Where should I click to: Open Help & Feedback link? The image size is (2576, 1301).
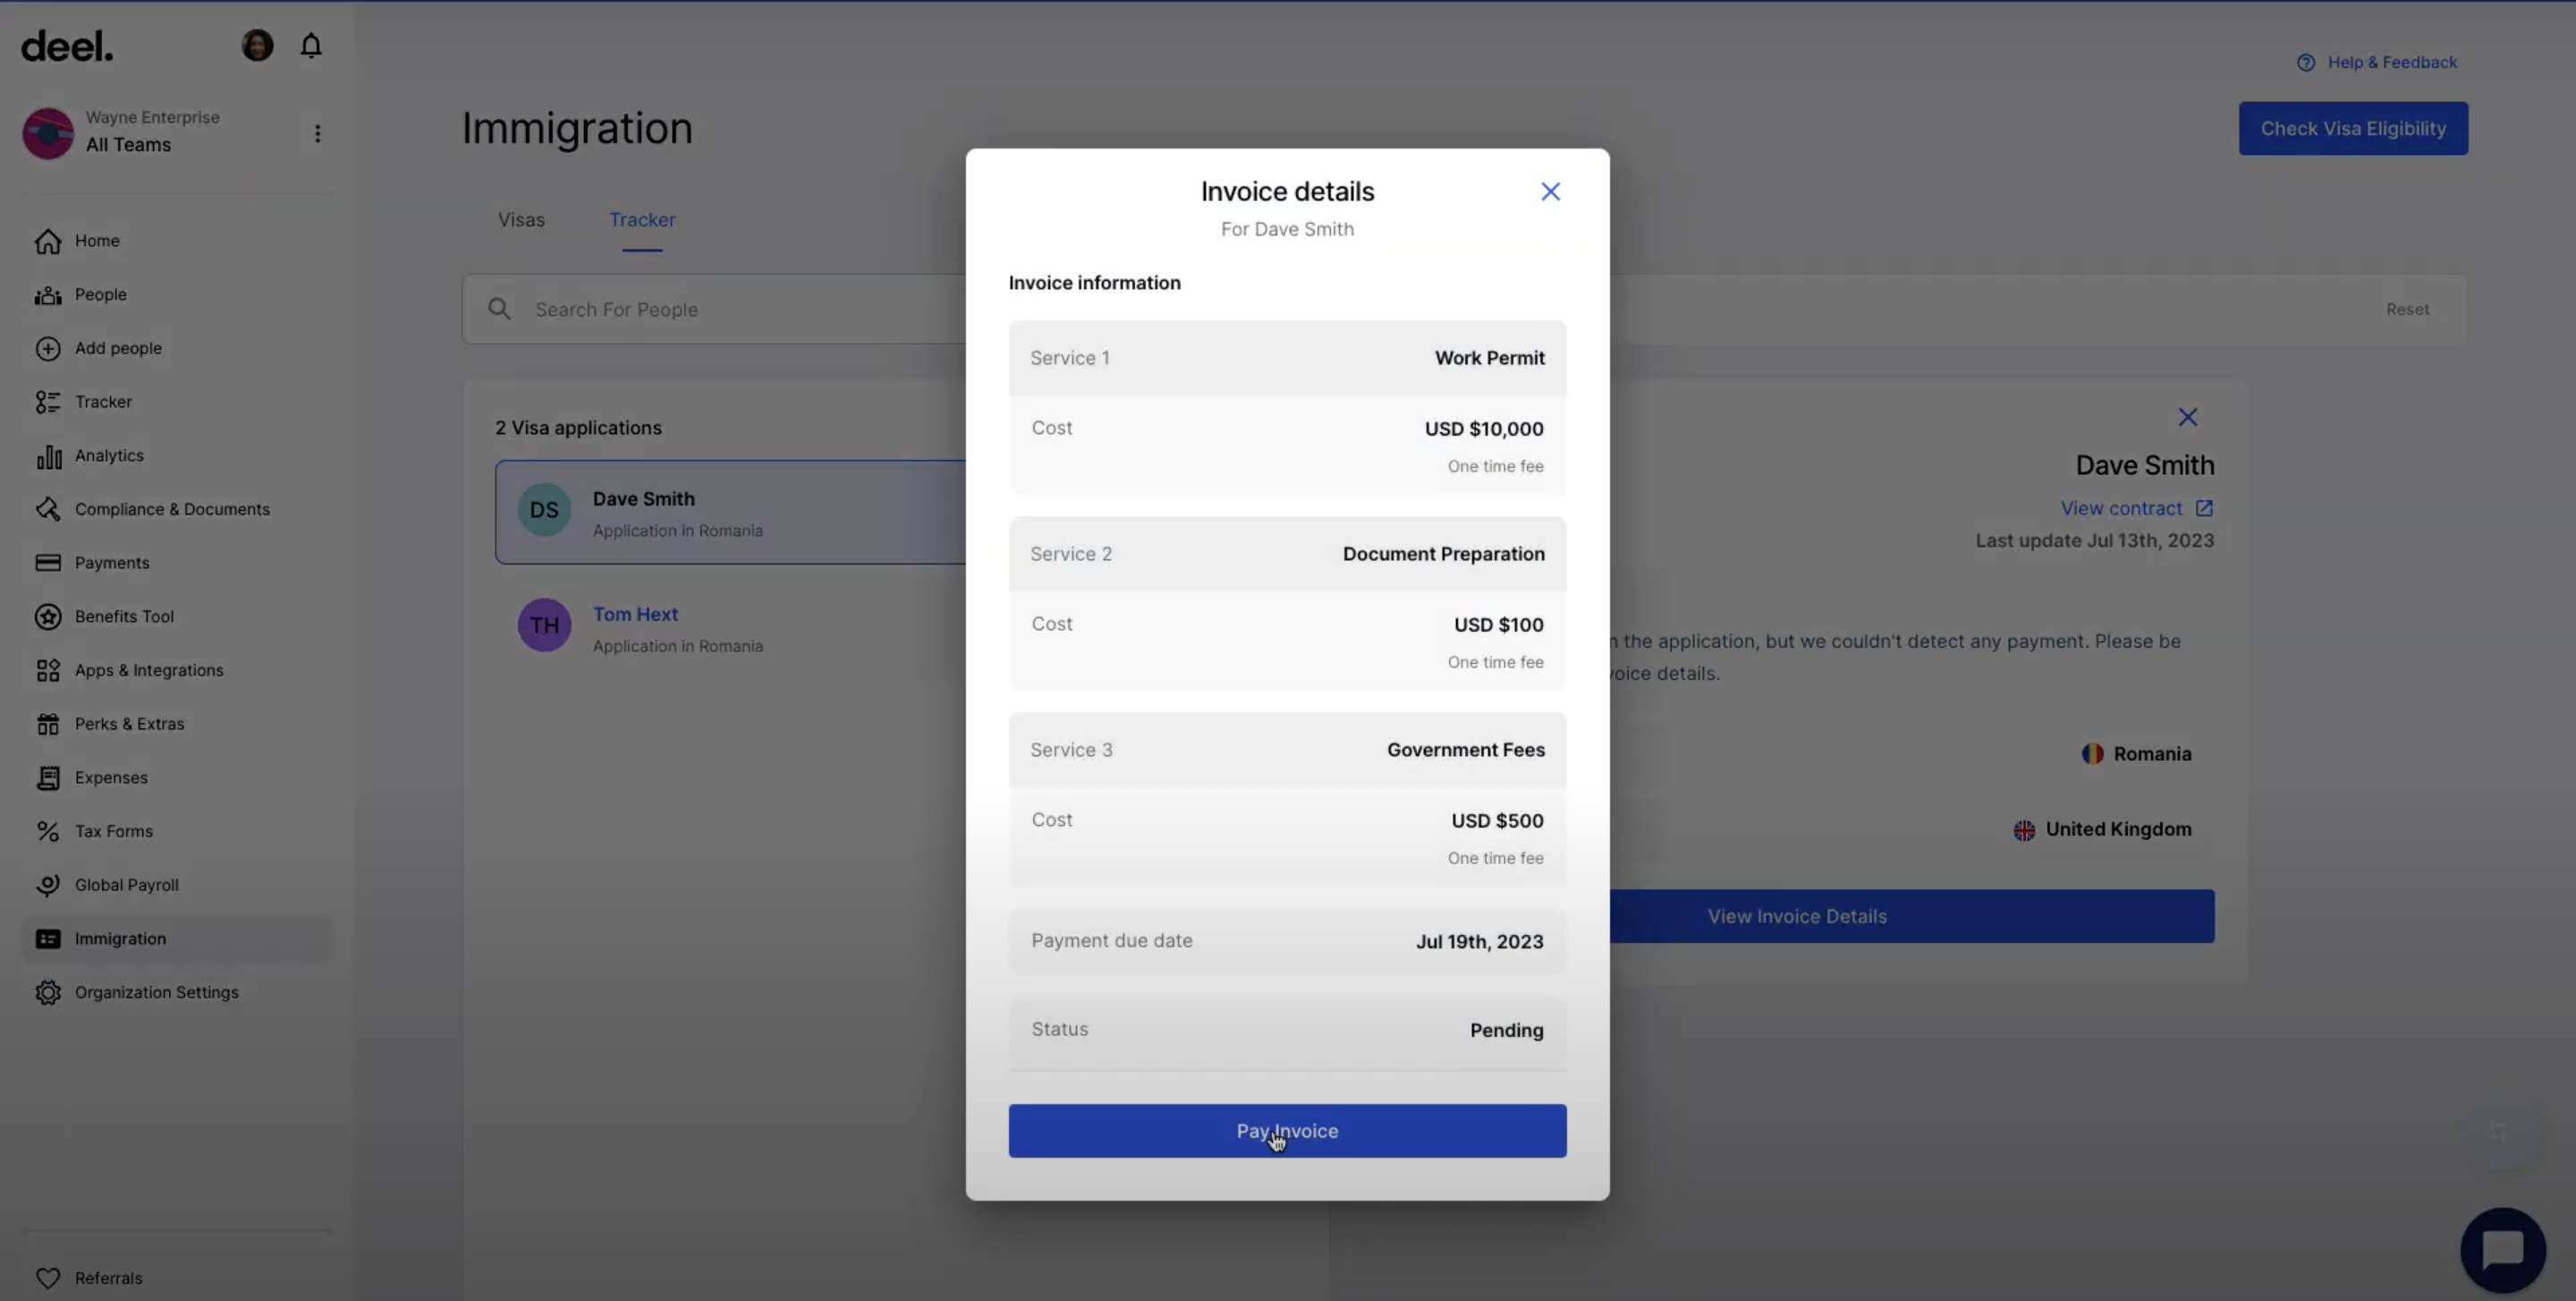[x=2391, y=62]
